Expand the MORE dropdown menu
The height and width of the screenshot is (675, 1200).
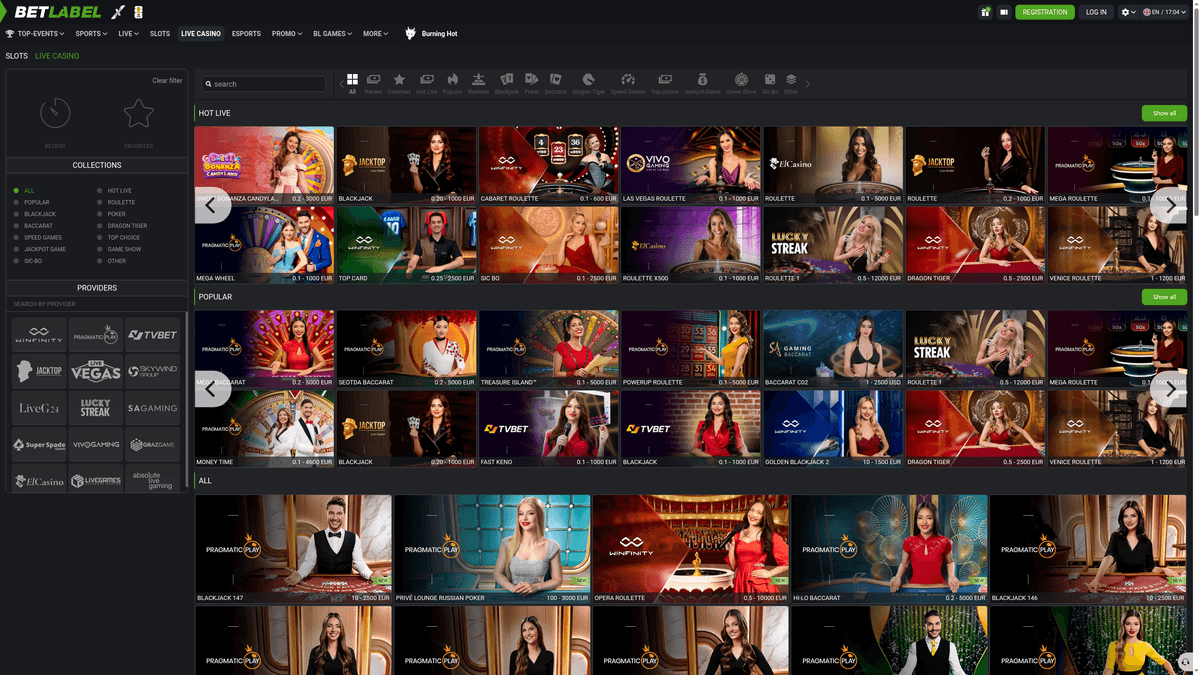[375, 34]
